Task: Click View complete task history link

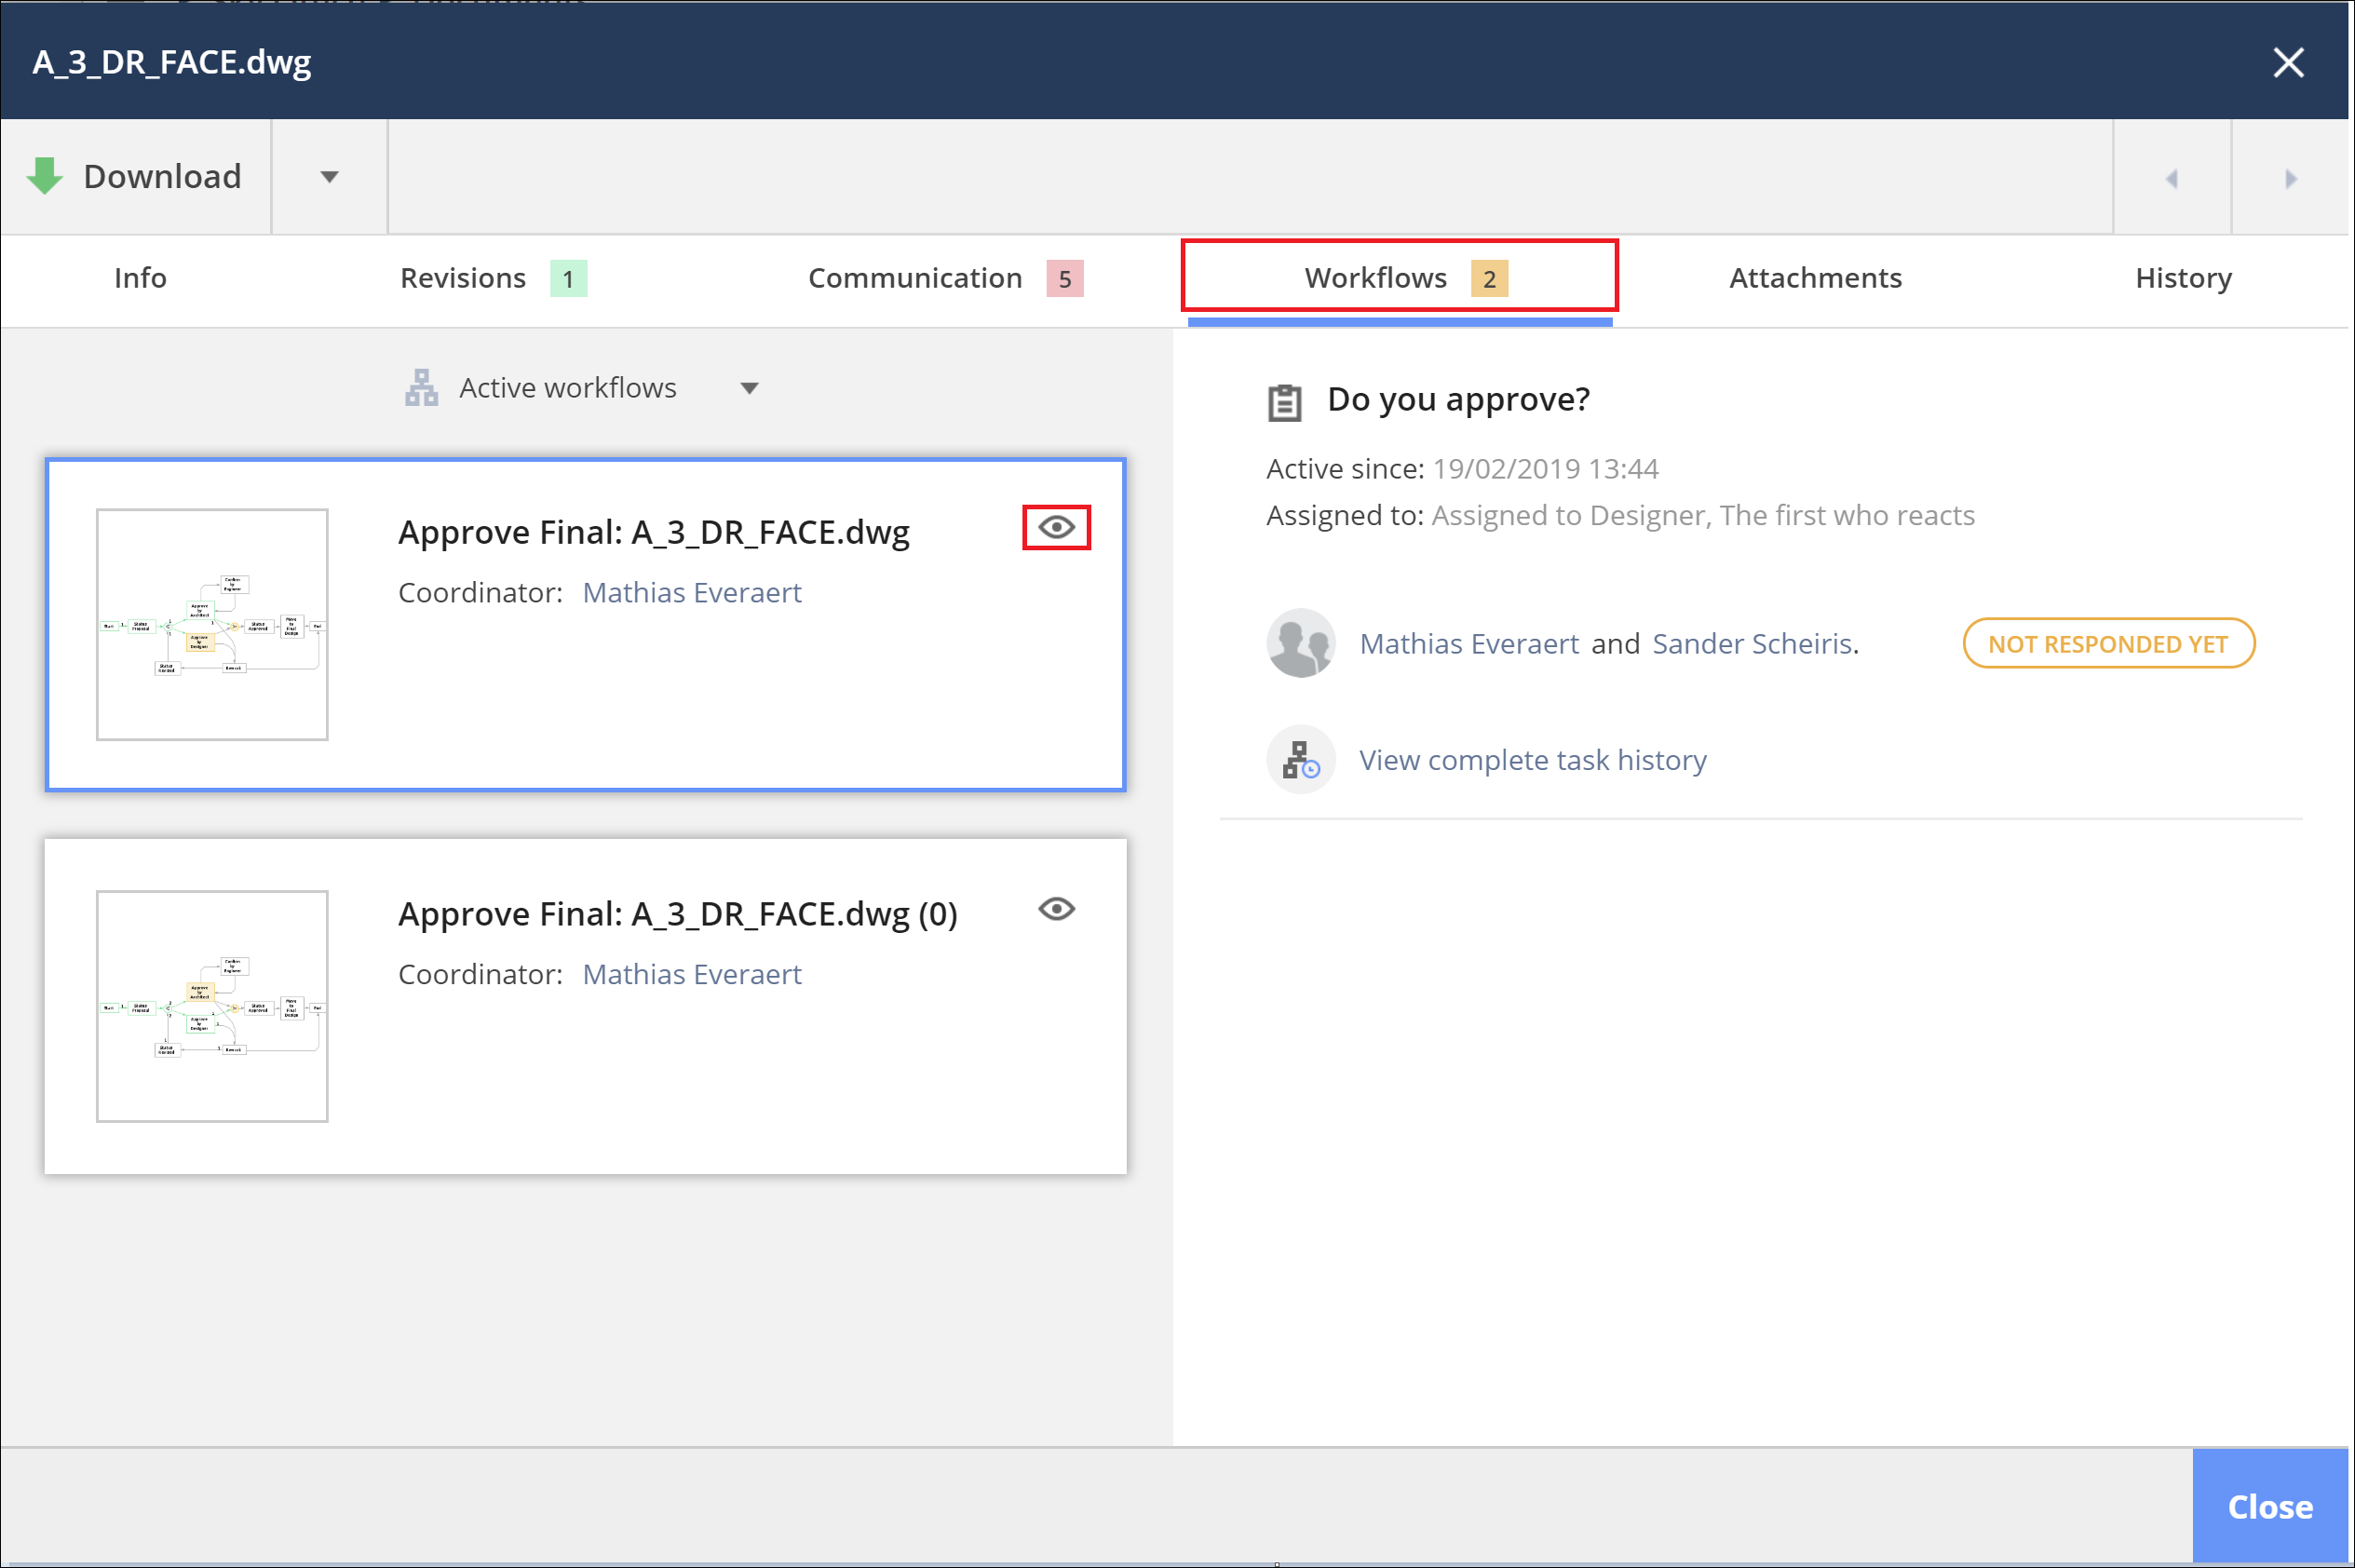Action: point(1529,758)
